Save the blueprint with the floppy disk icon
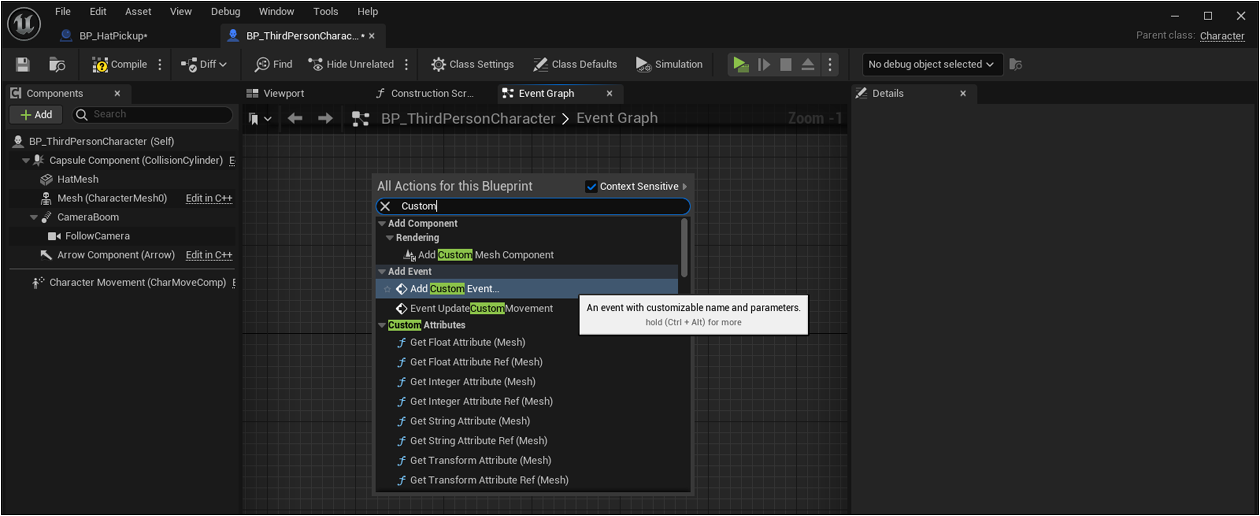The image size is (1260, 516). (x=23, y=64)
